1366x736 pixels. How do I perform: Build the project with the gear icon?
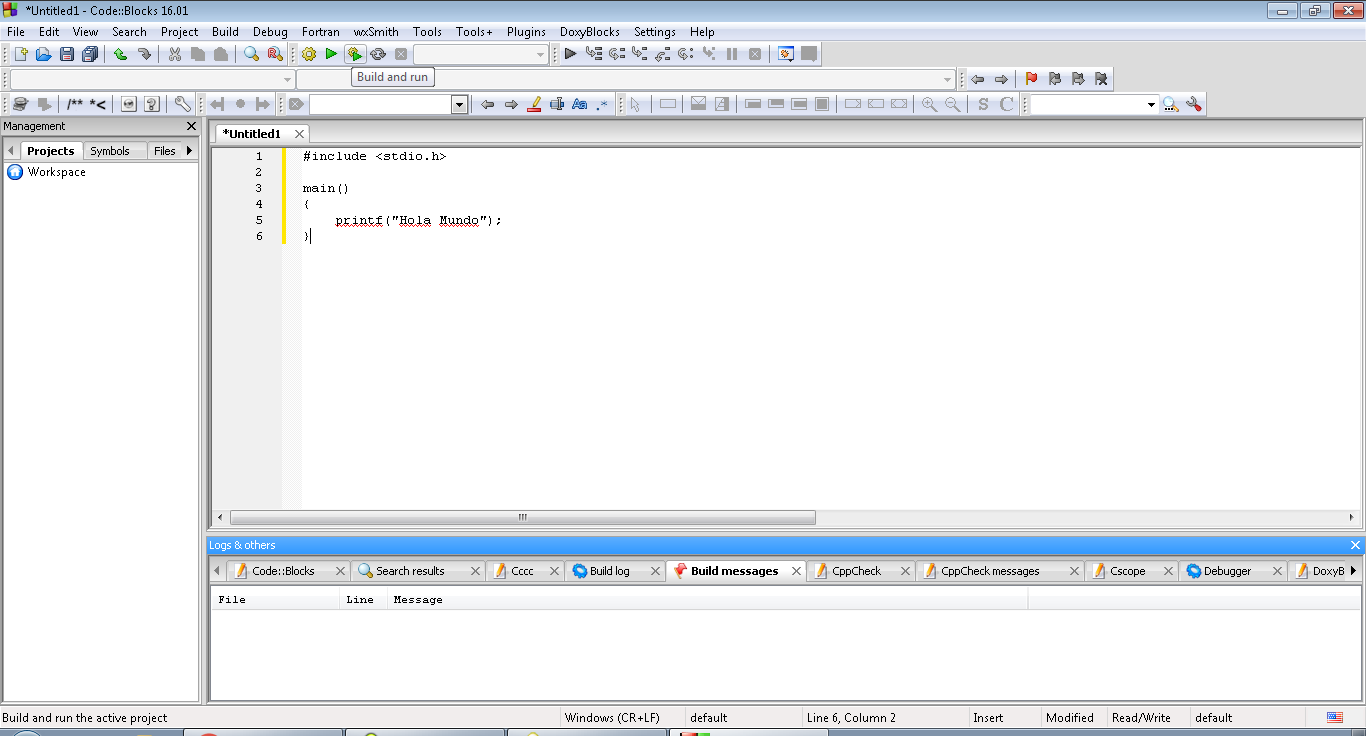pyautogui.click(x=308, y=54)
